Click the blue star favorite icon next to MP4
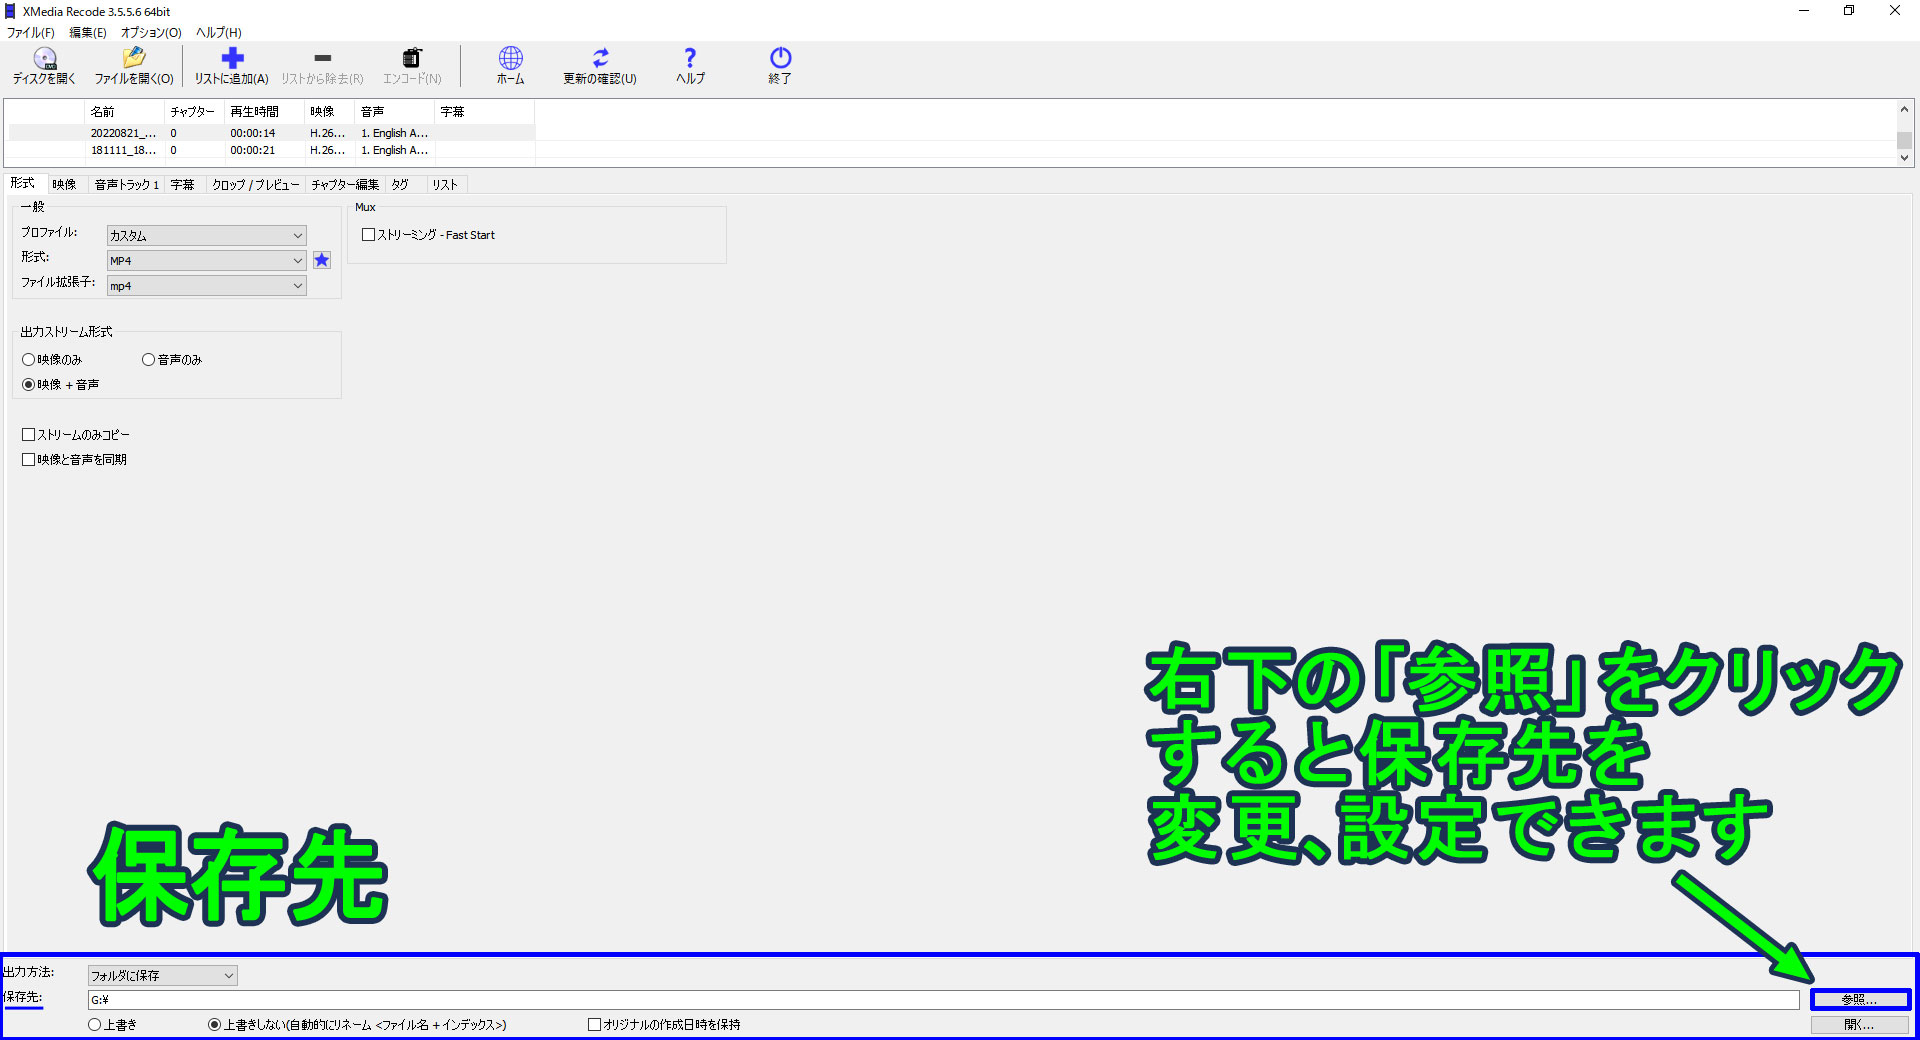The height and width of the screenshot is (1040, 1920). tap(322, 260)
